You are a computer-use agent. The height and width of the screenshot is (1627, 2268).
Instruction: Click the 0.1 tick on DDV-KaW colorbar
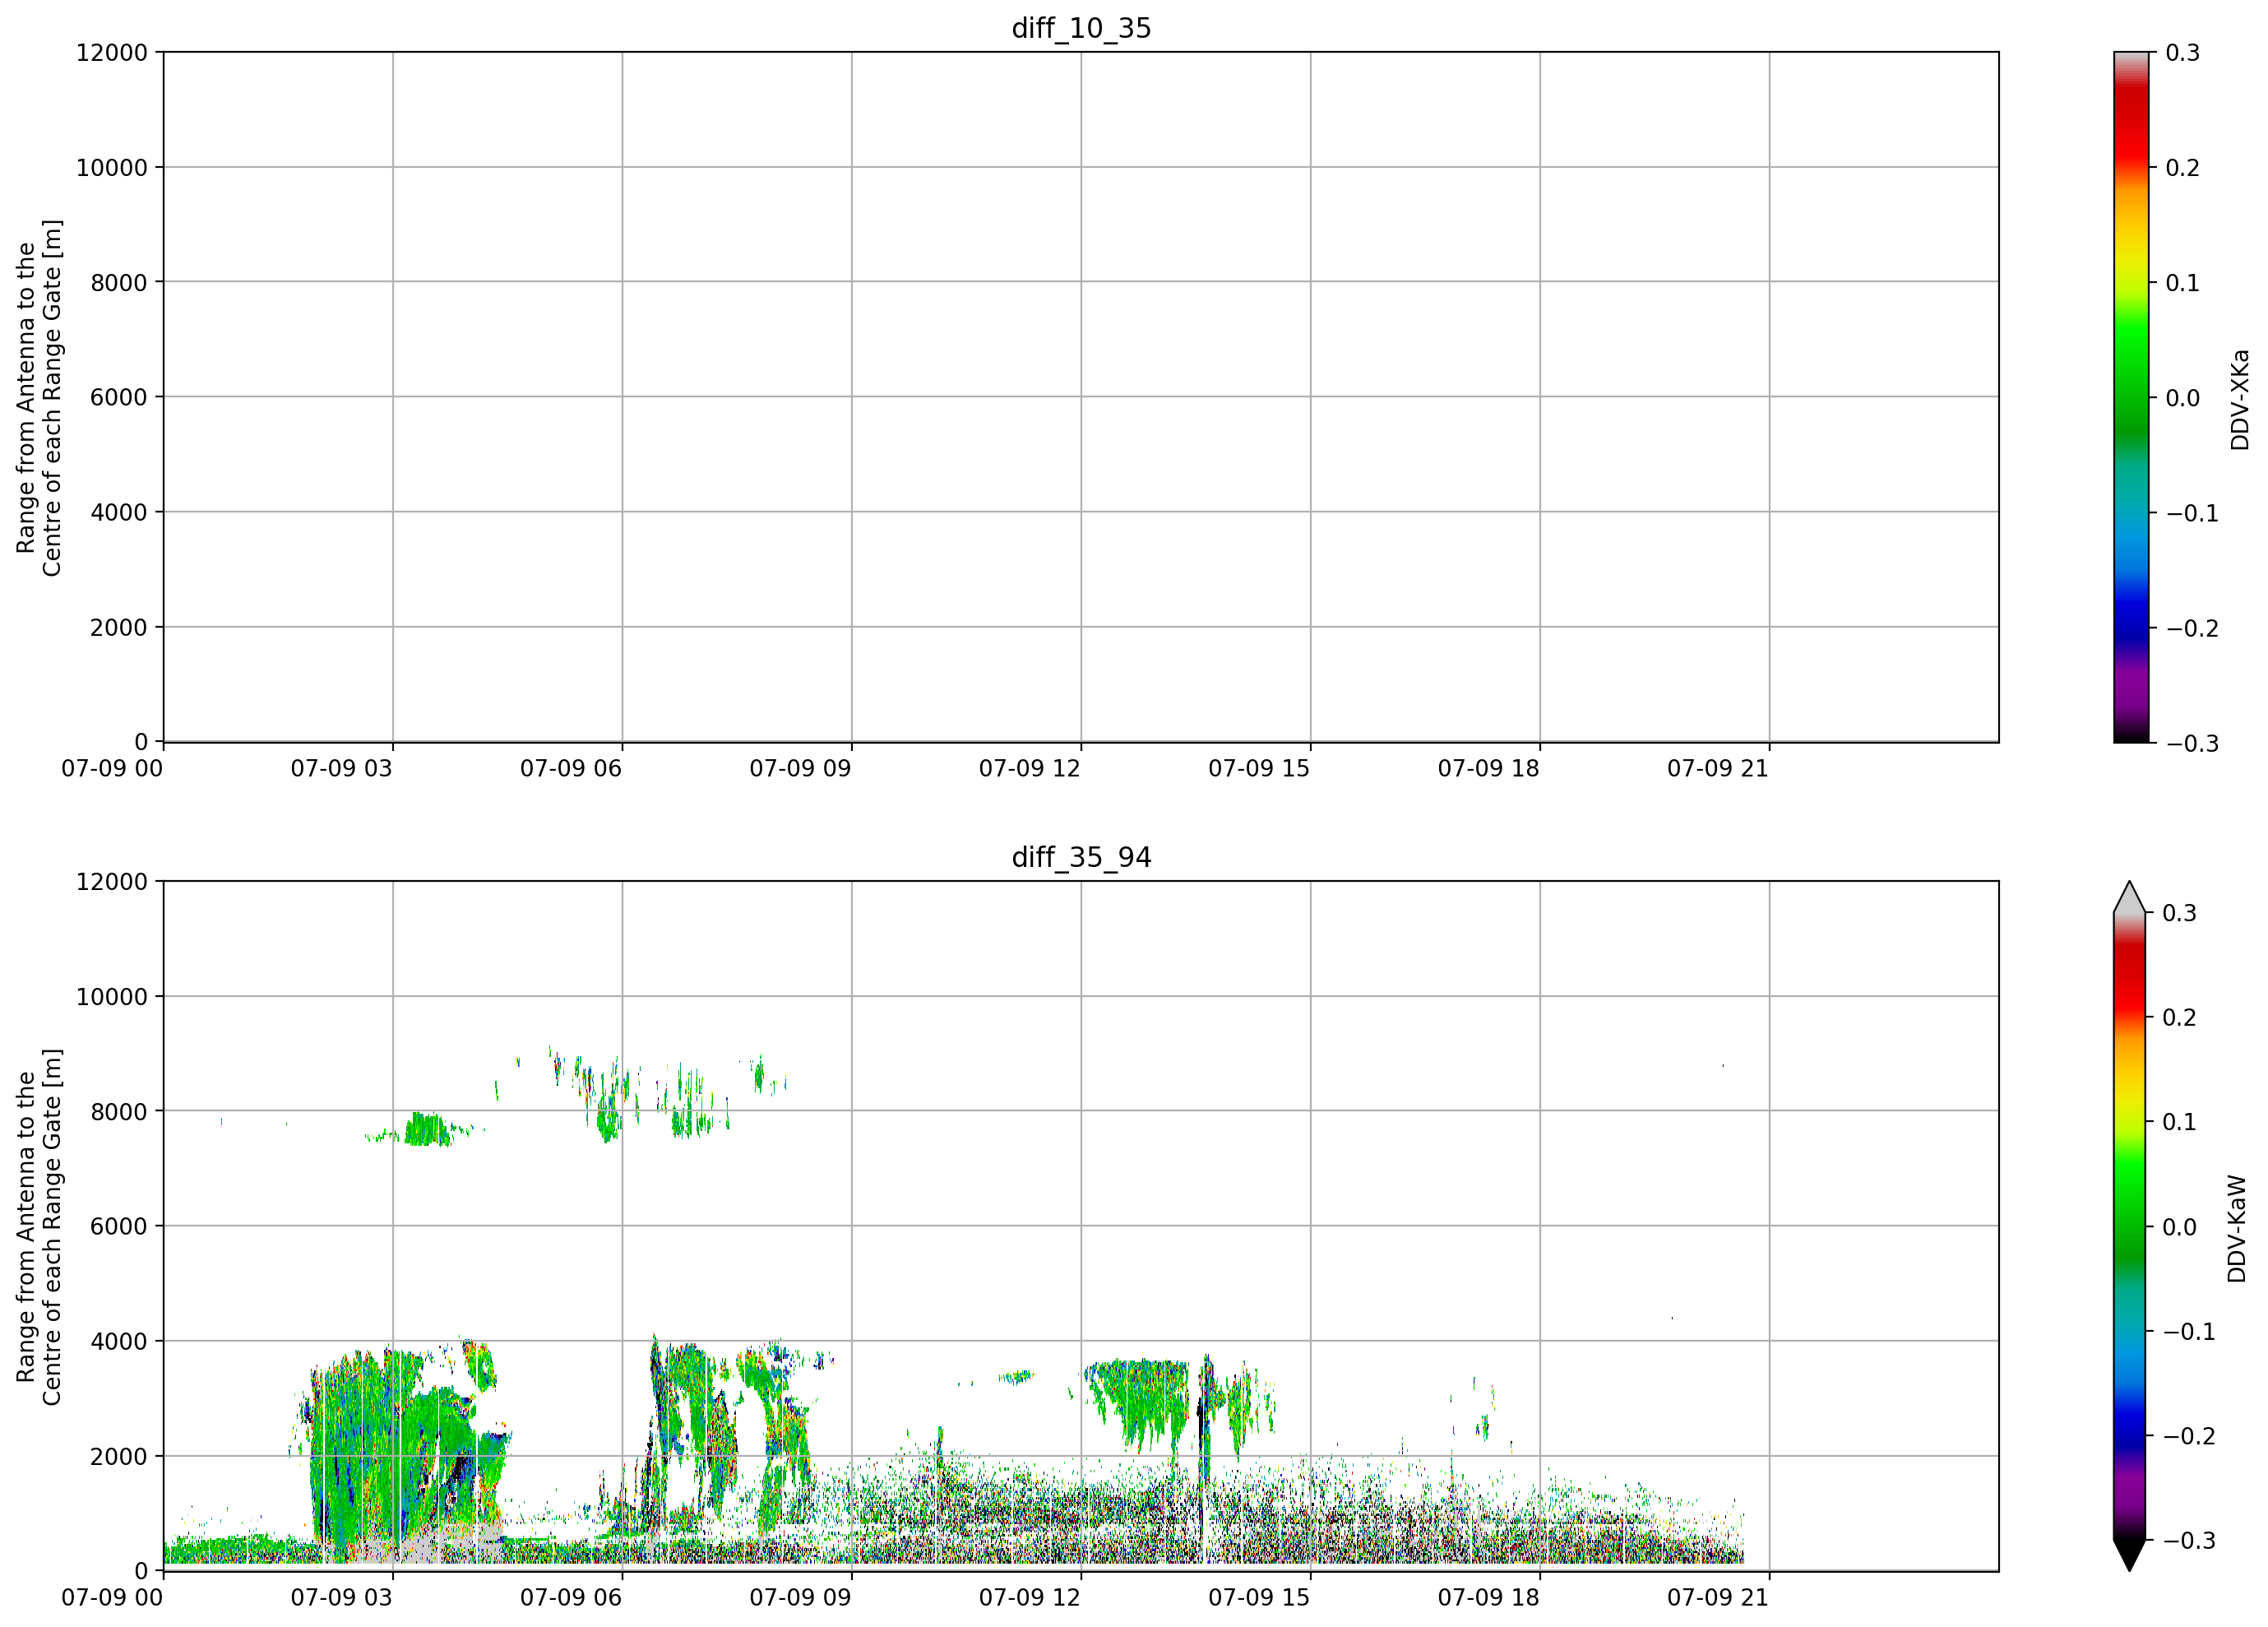point(2180,1122)
